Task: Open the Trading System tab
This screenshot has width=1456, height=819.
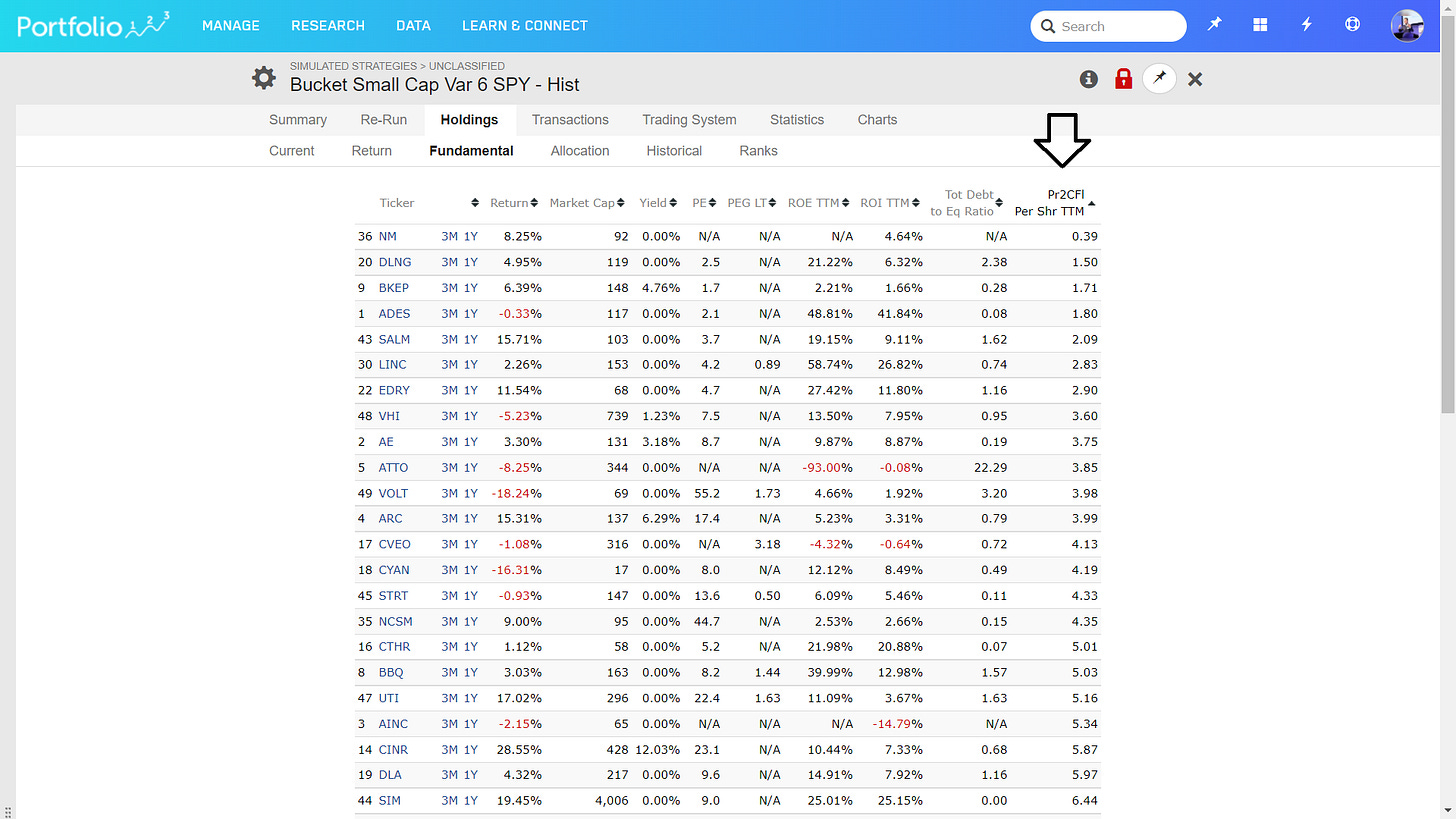Action: (689, 120)
